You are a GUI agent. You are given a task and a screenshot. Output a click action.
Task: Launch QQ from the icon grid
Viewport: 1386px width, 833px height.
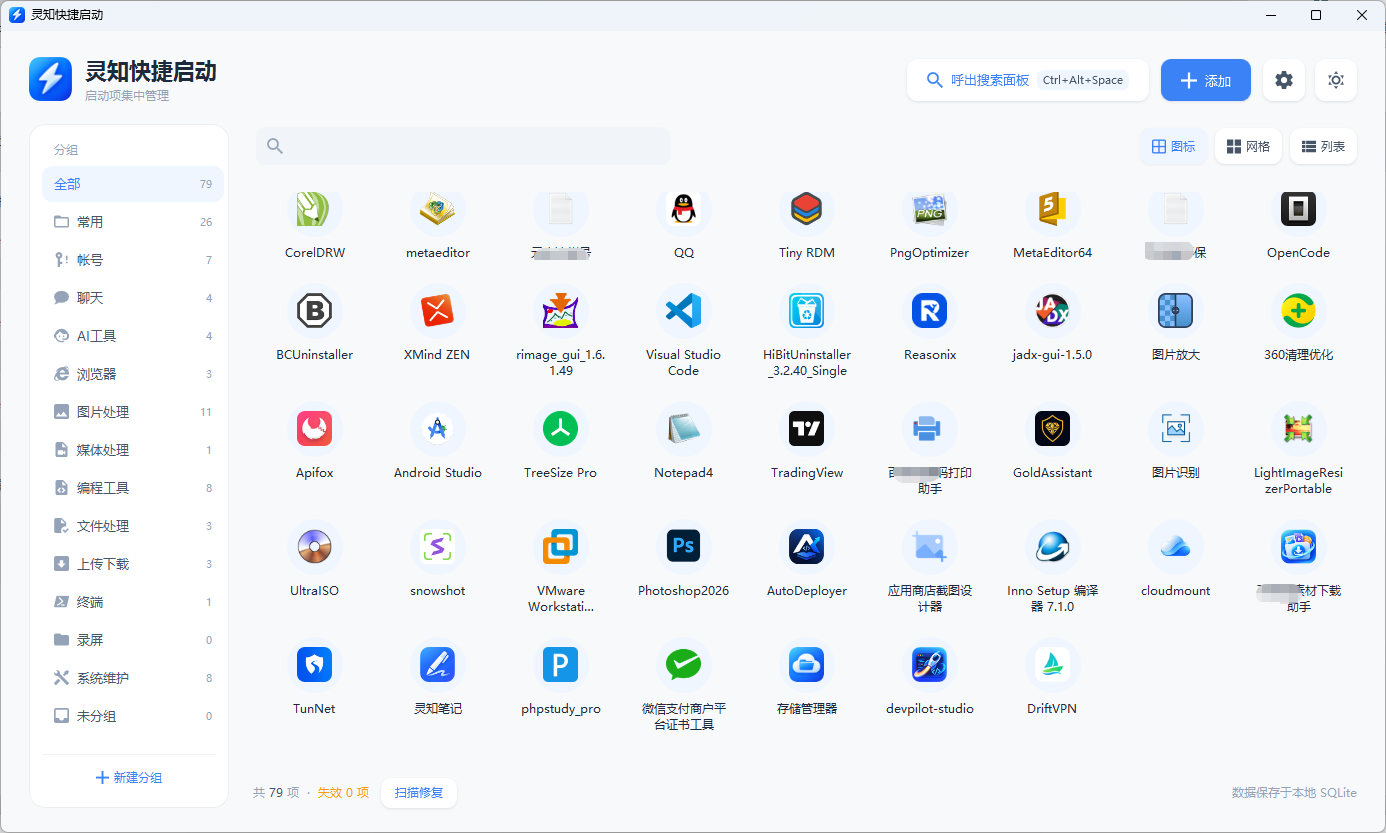[x=684, y=210]
